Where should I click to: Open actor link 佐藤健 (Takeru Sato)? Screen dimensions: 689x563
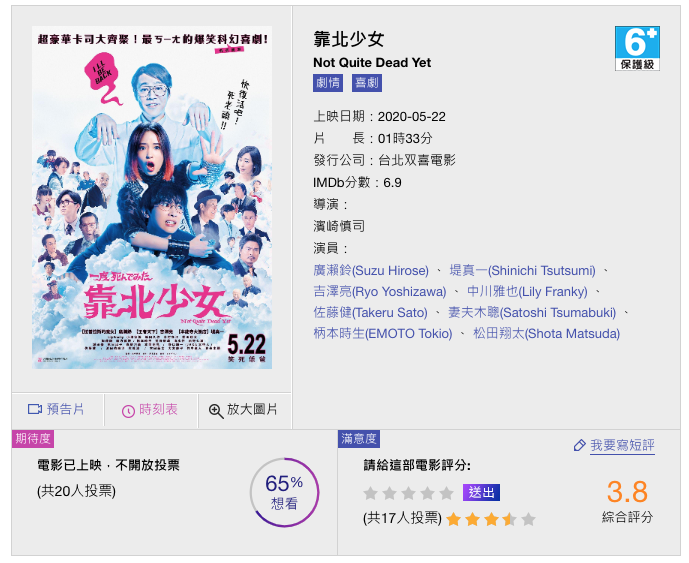[x=370, y=312]
